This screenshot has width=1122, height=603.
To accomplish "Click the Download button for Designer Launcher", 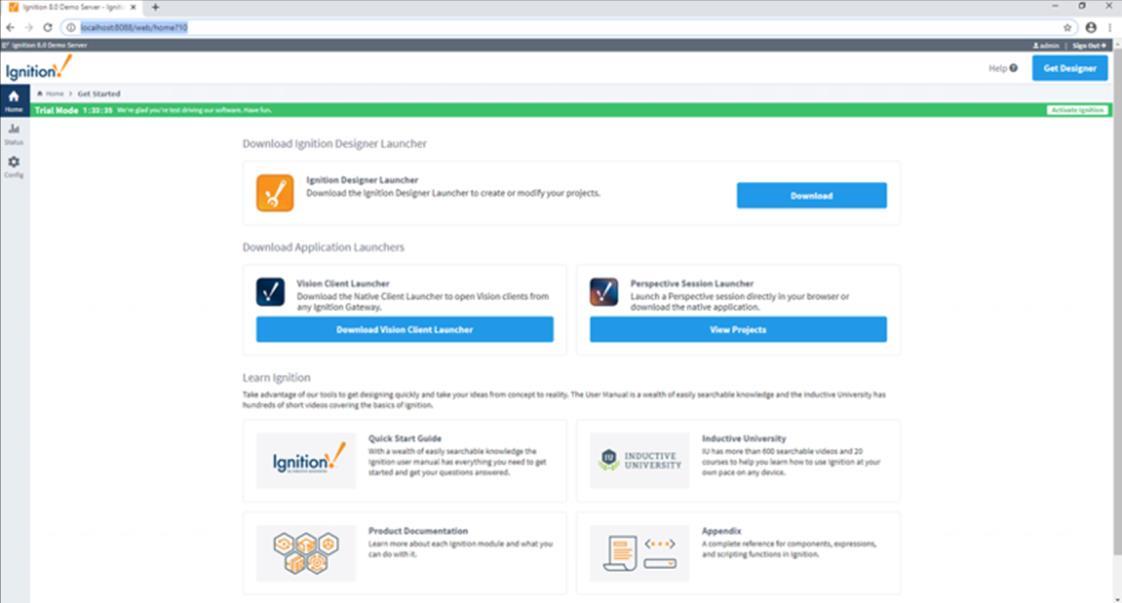I will coord(811,195).
